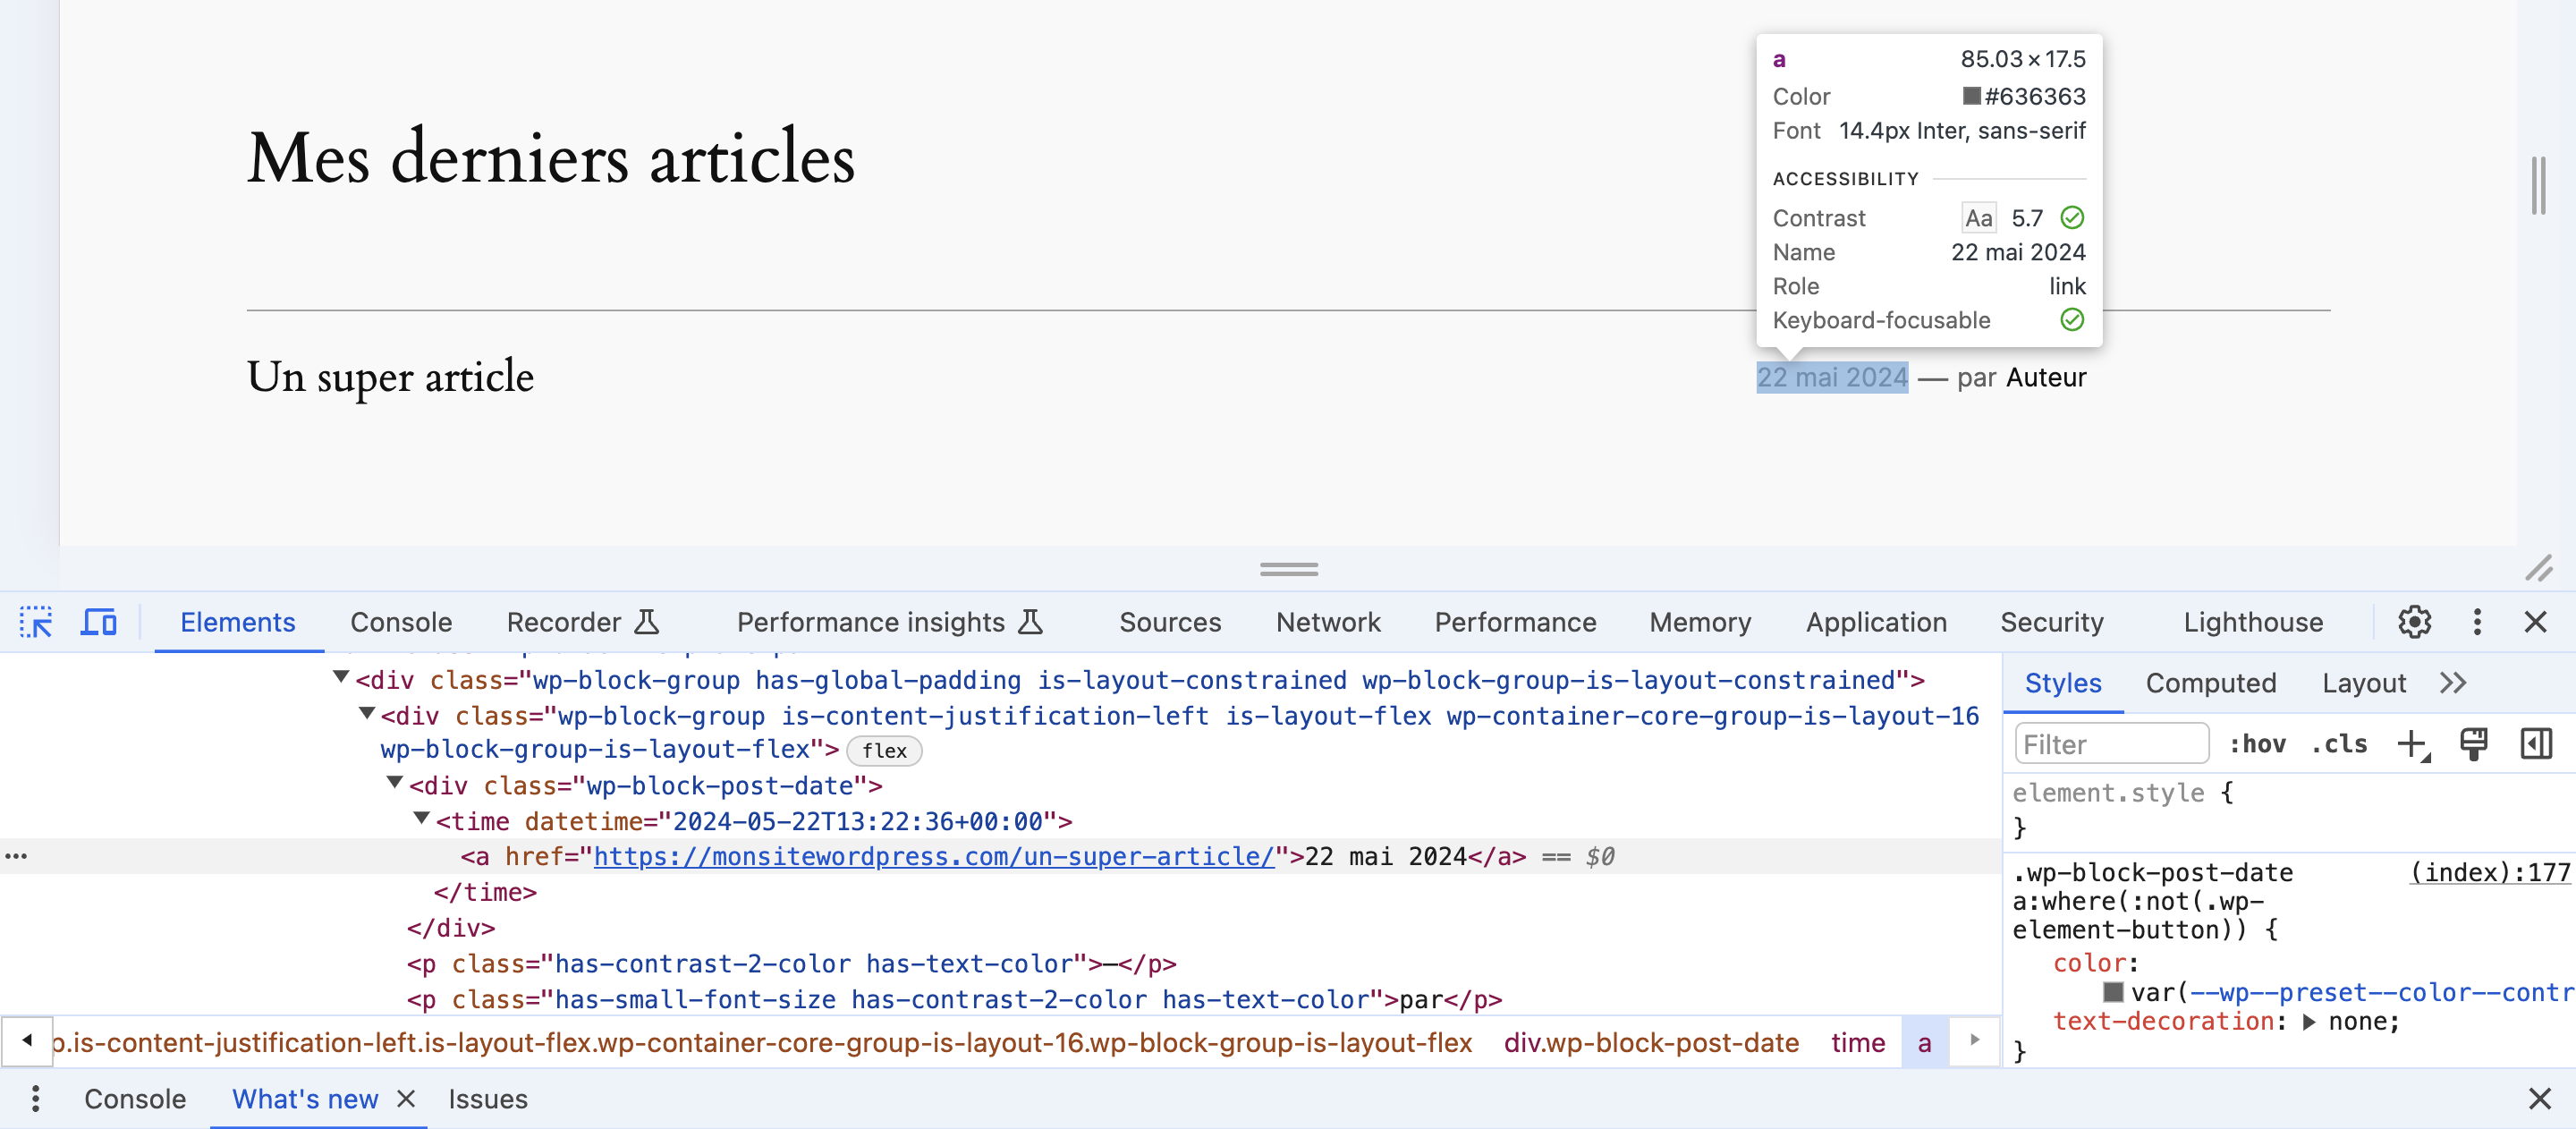Toggle rendering emulations paintbrush icon

pos(2474,744)
